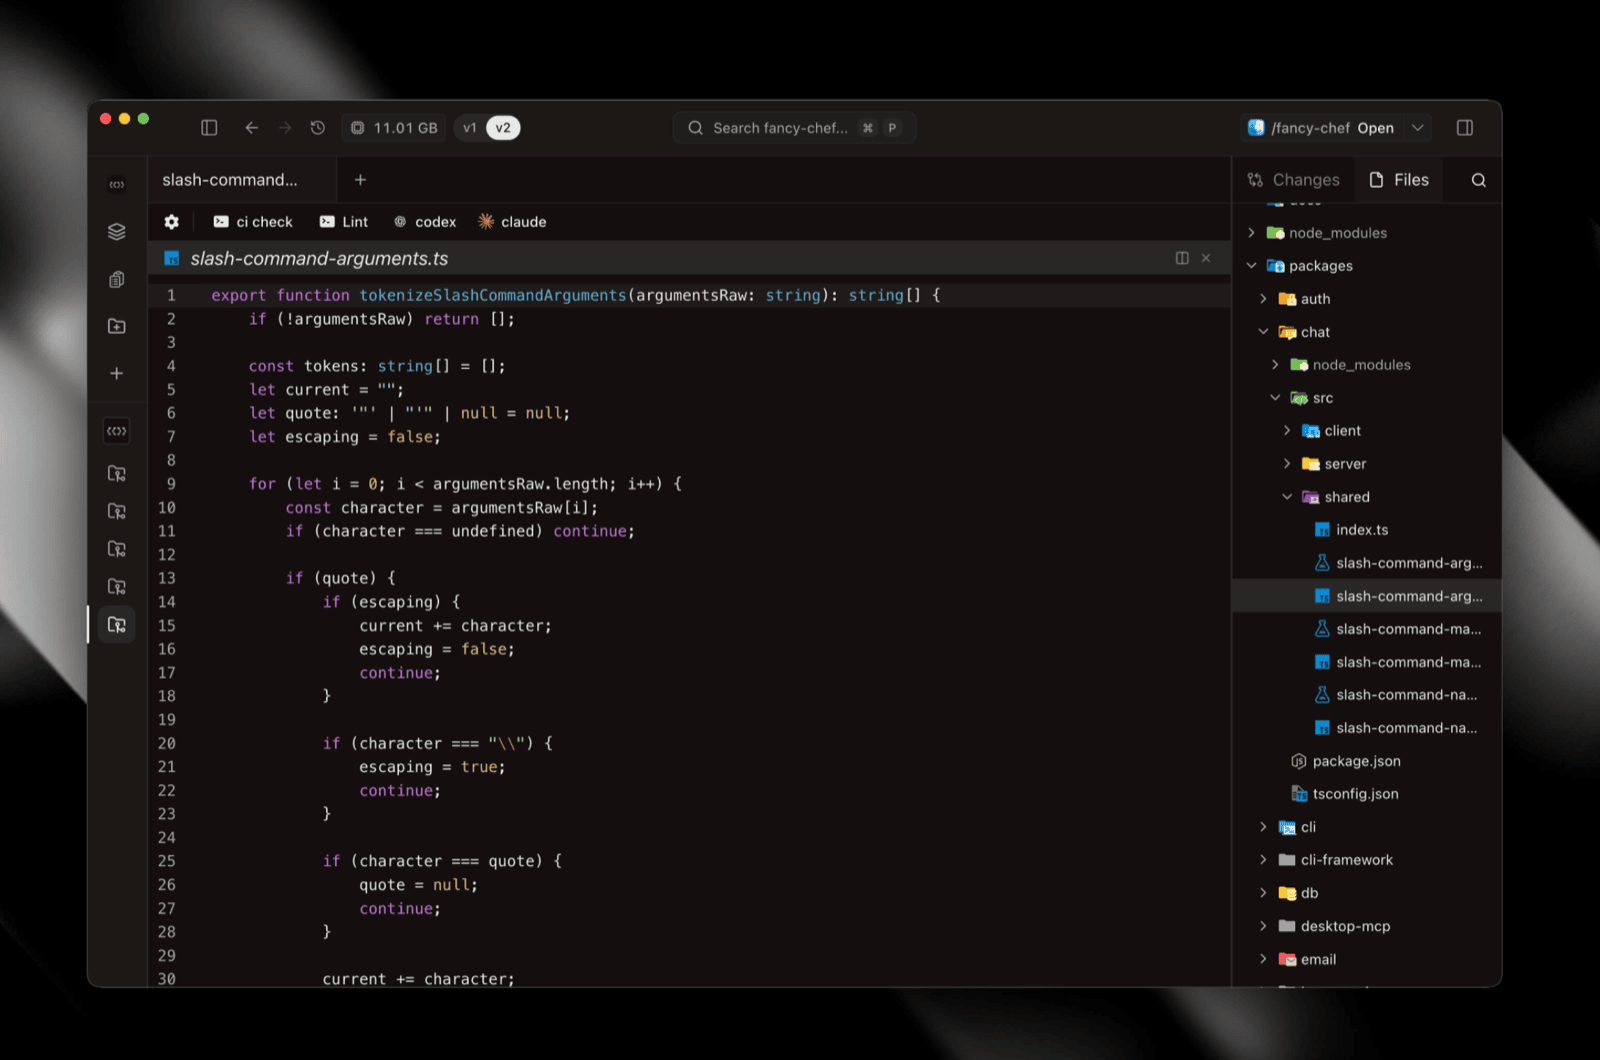Toggle the left sidebar panel icon
Screen dimensions: 1600x1060
[209, 128]
